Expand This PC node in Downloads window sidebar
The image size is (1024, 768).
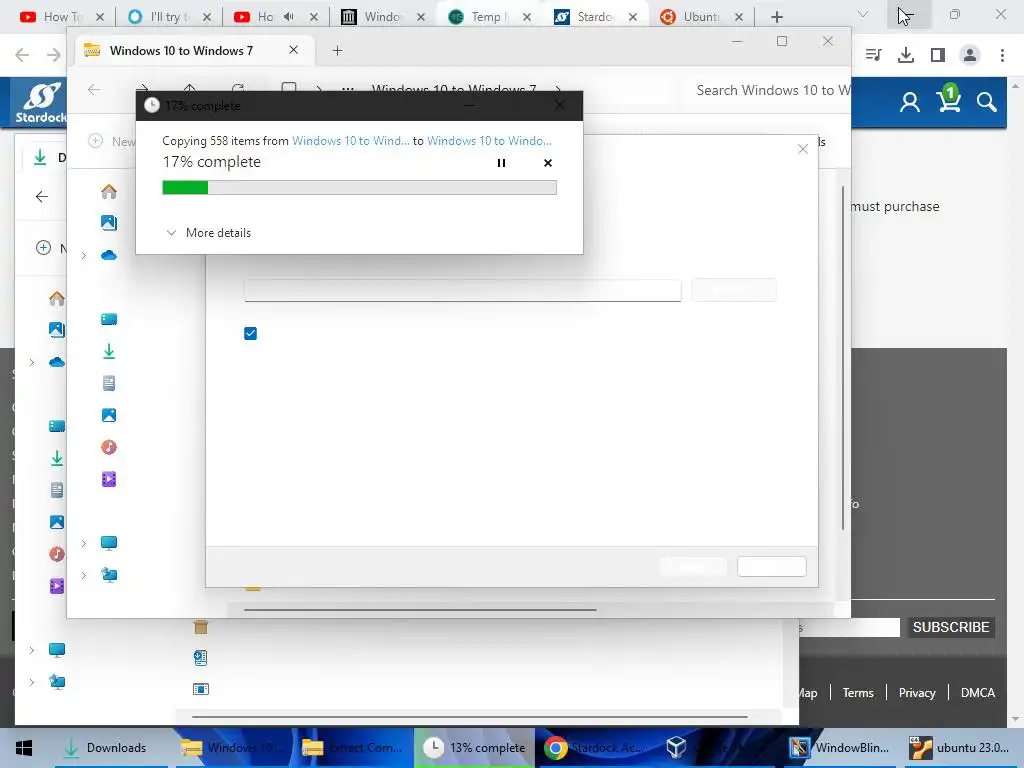pos(31,650)
